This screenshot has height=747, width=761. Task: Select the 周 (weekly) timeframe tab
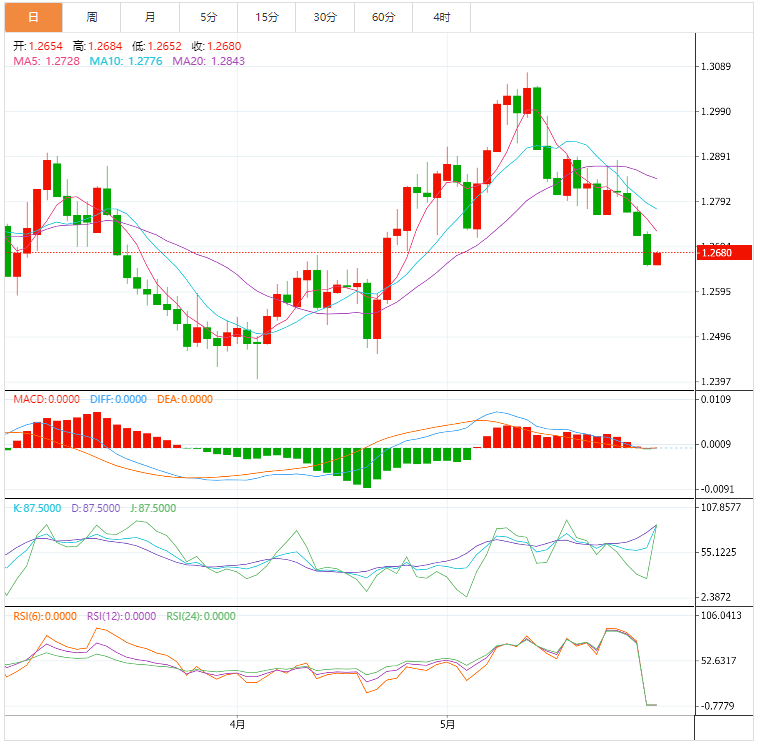pos(92,17)
